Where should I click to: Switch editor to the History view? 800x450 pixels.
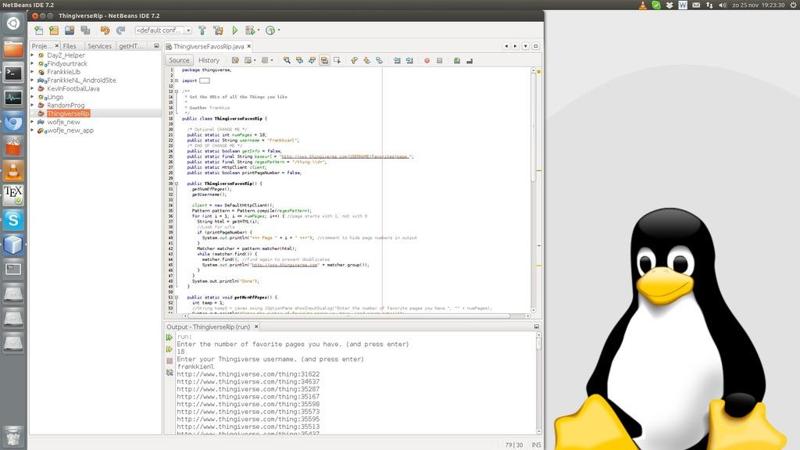(208, 60)
